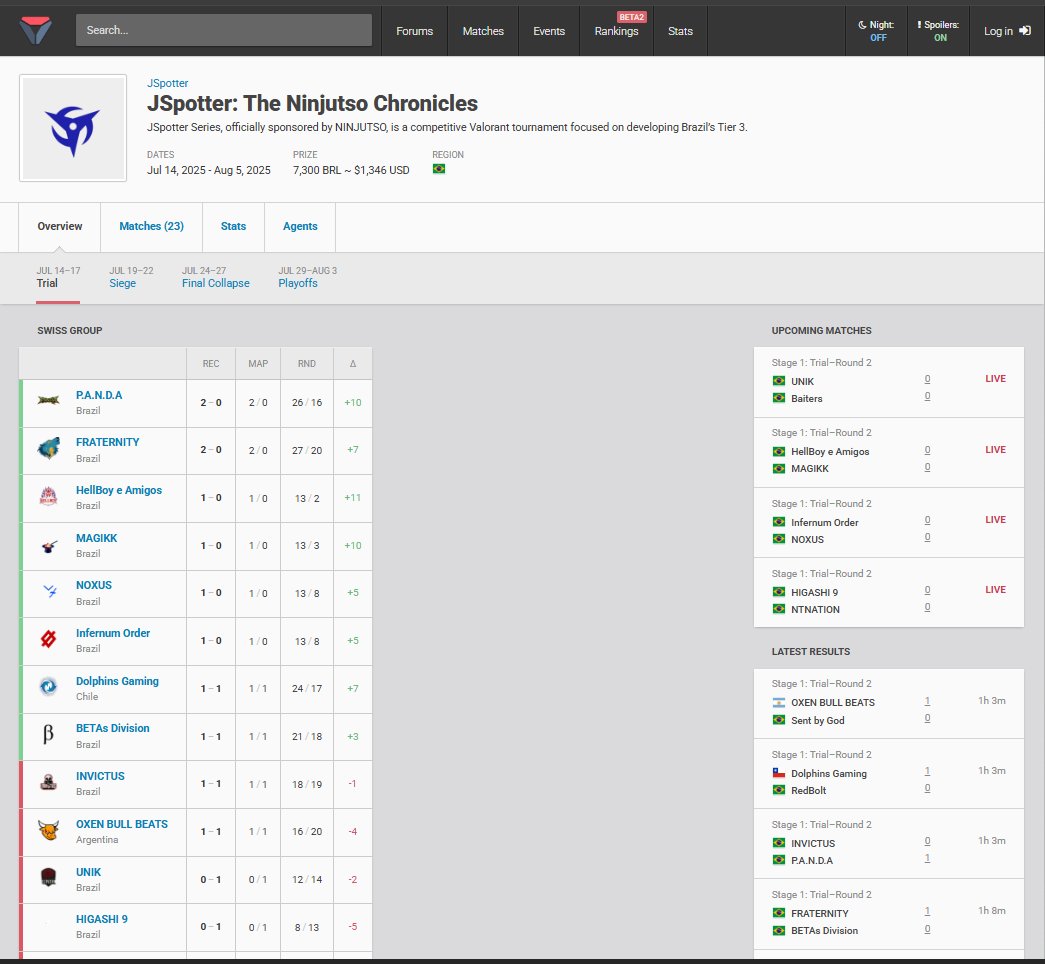1045x964 pixels.
Task: Click the Brazil region flag icon
Action: click(439, 169)
